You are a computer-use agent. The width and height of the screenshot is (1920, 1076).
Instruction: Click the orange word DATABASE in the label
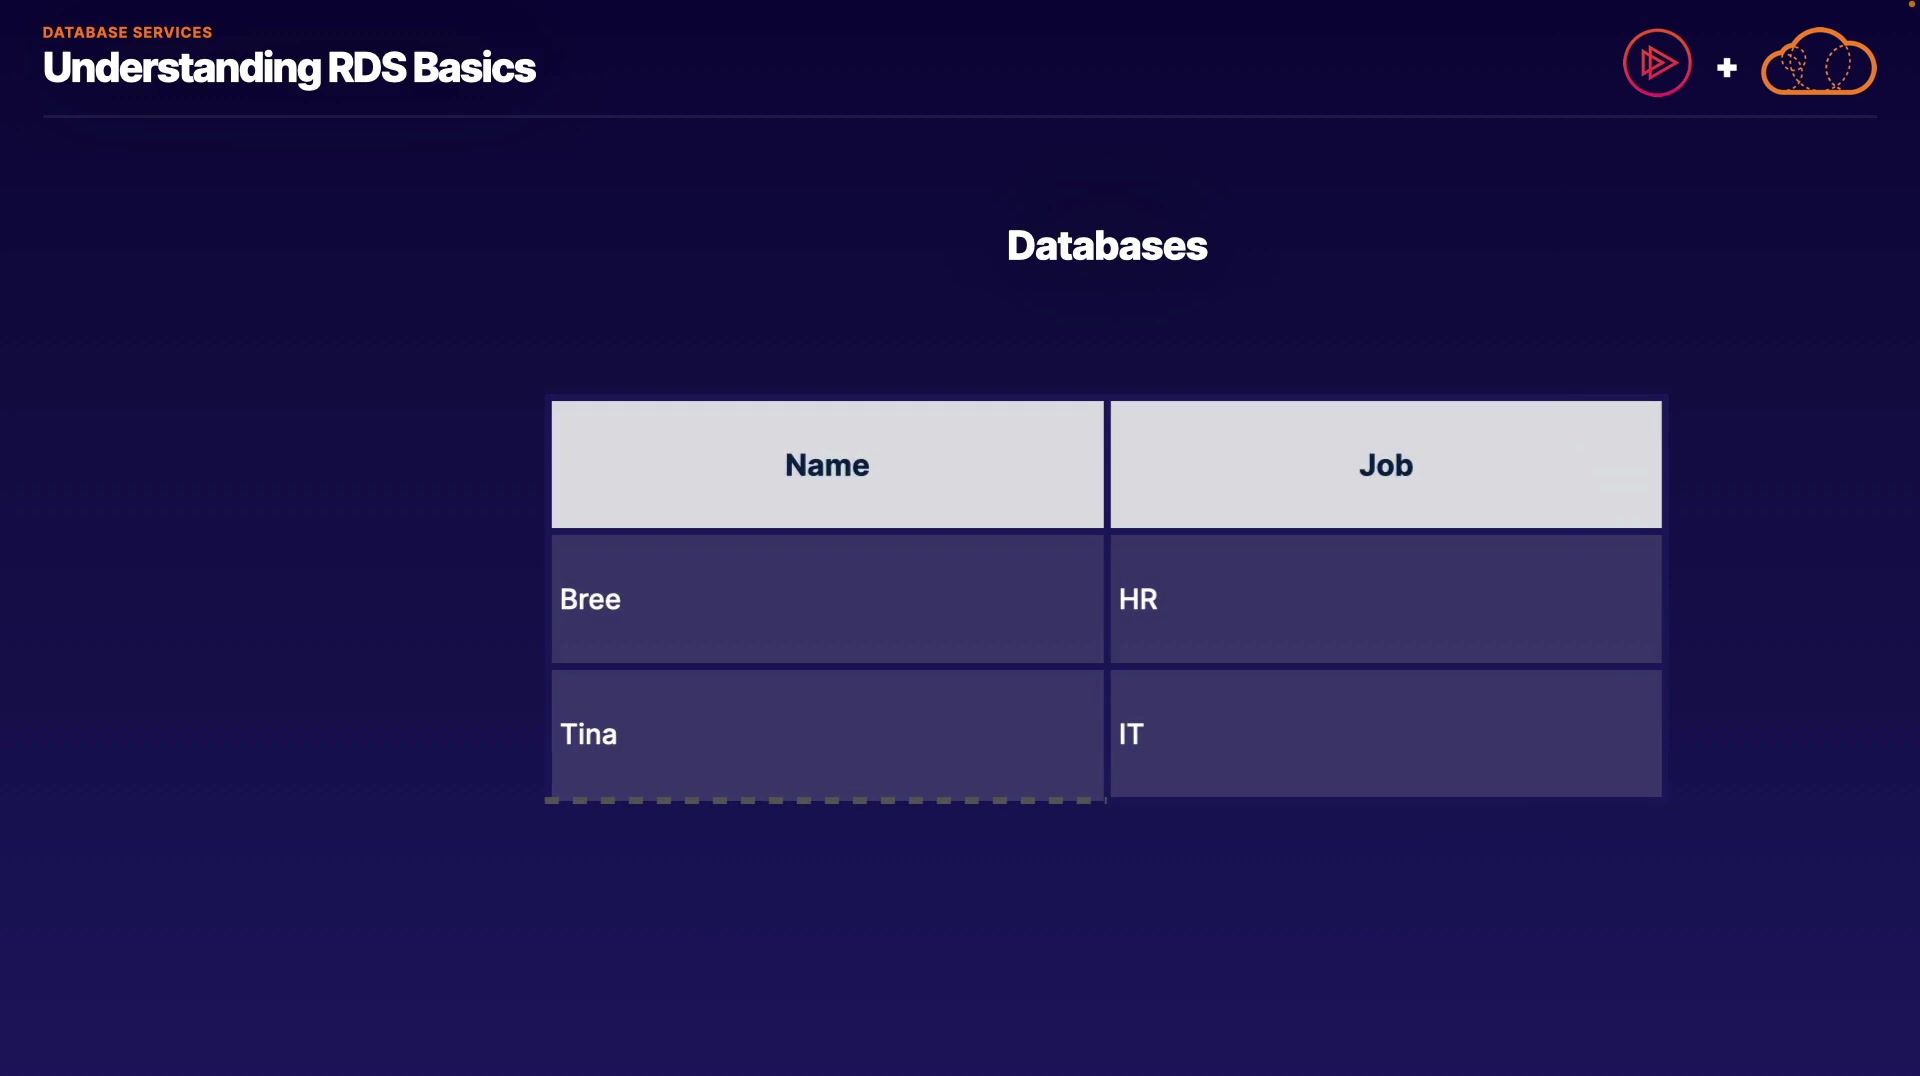tap(84, 32)
